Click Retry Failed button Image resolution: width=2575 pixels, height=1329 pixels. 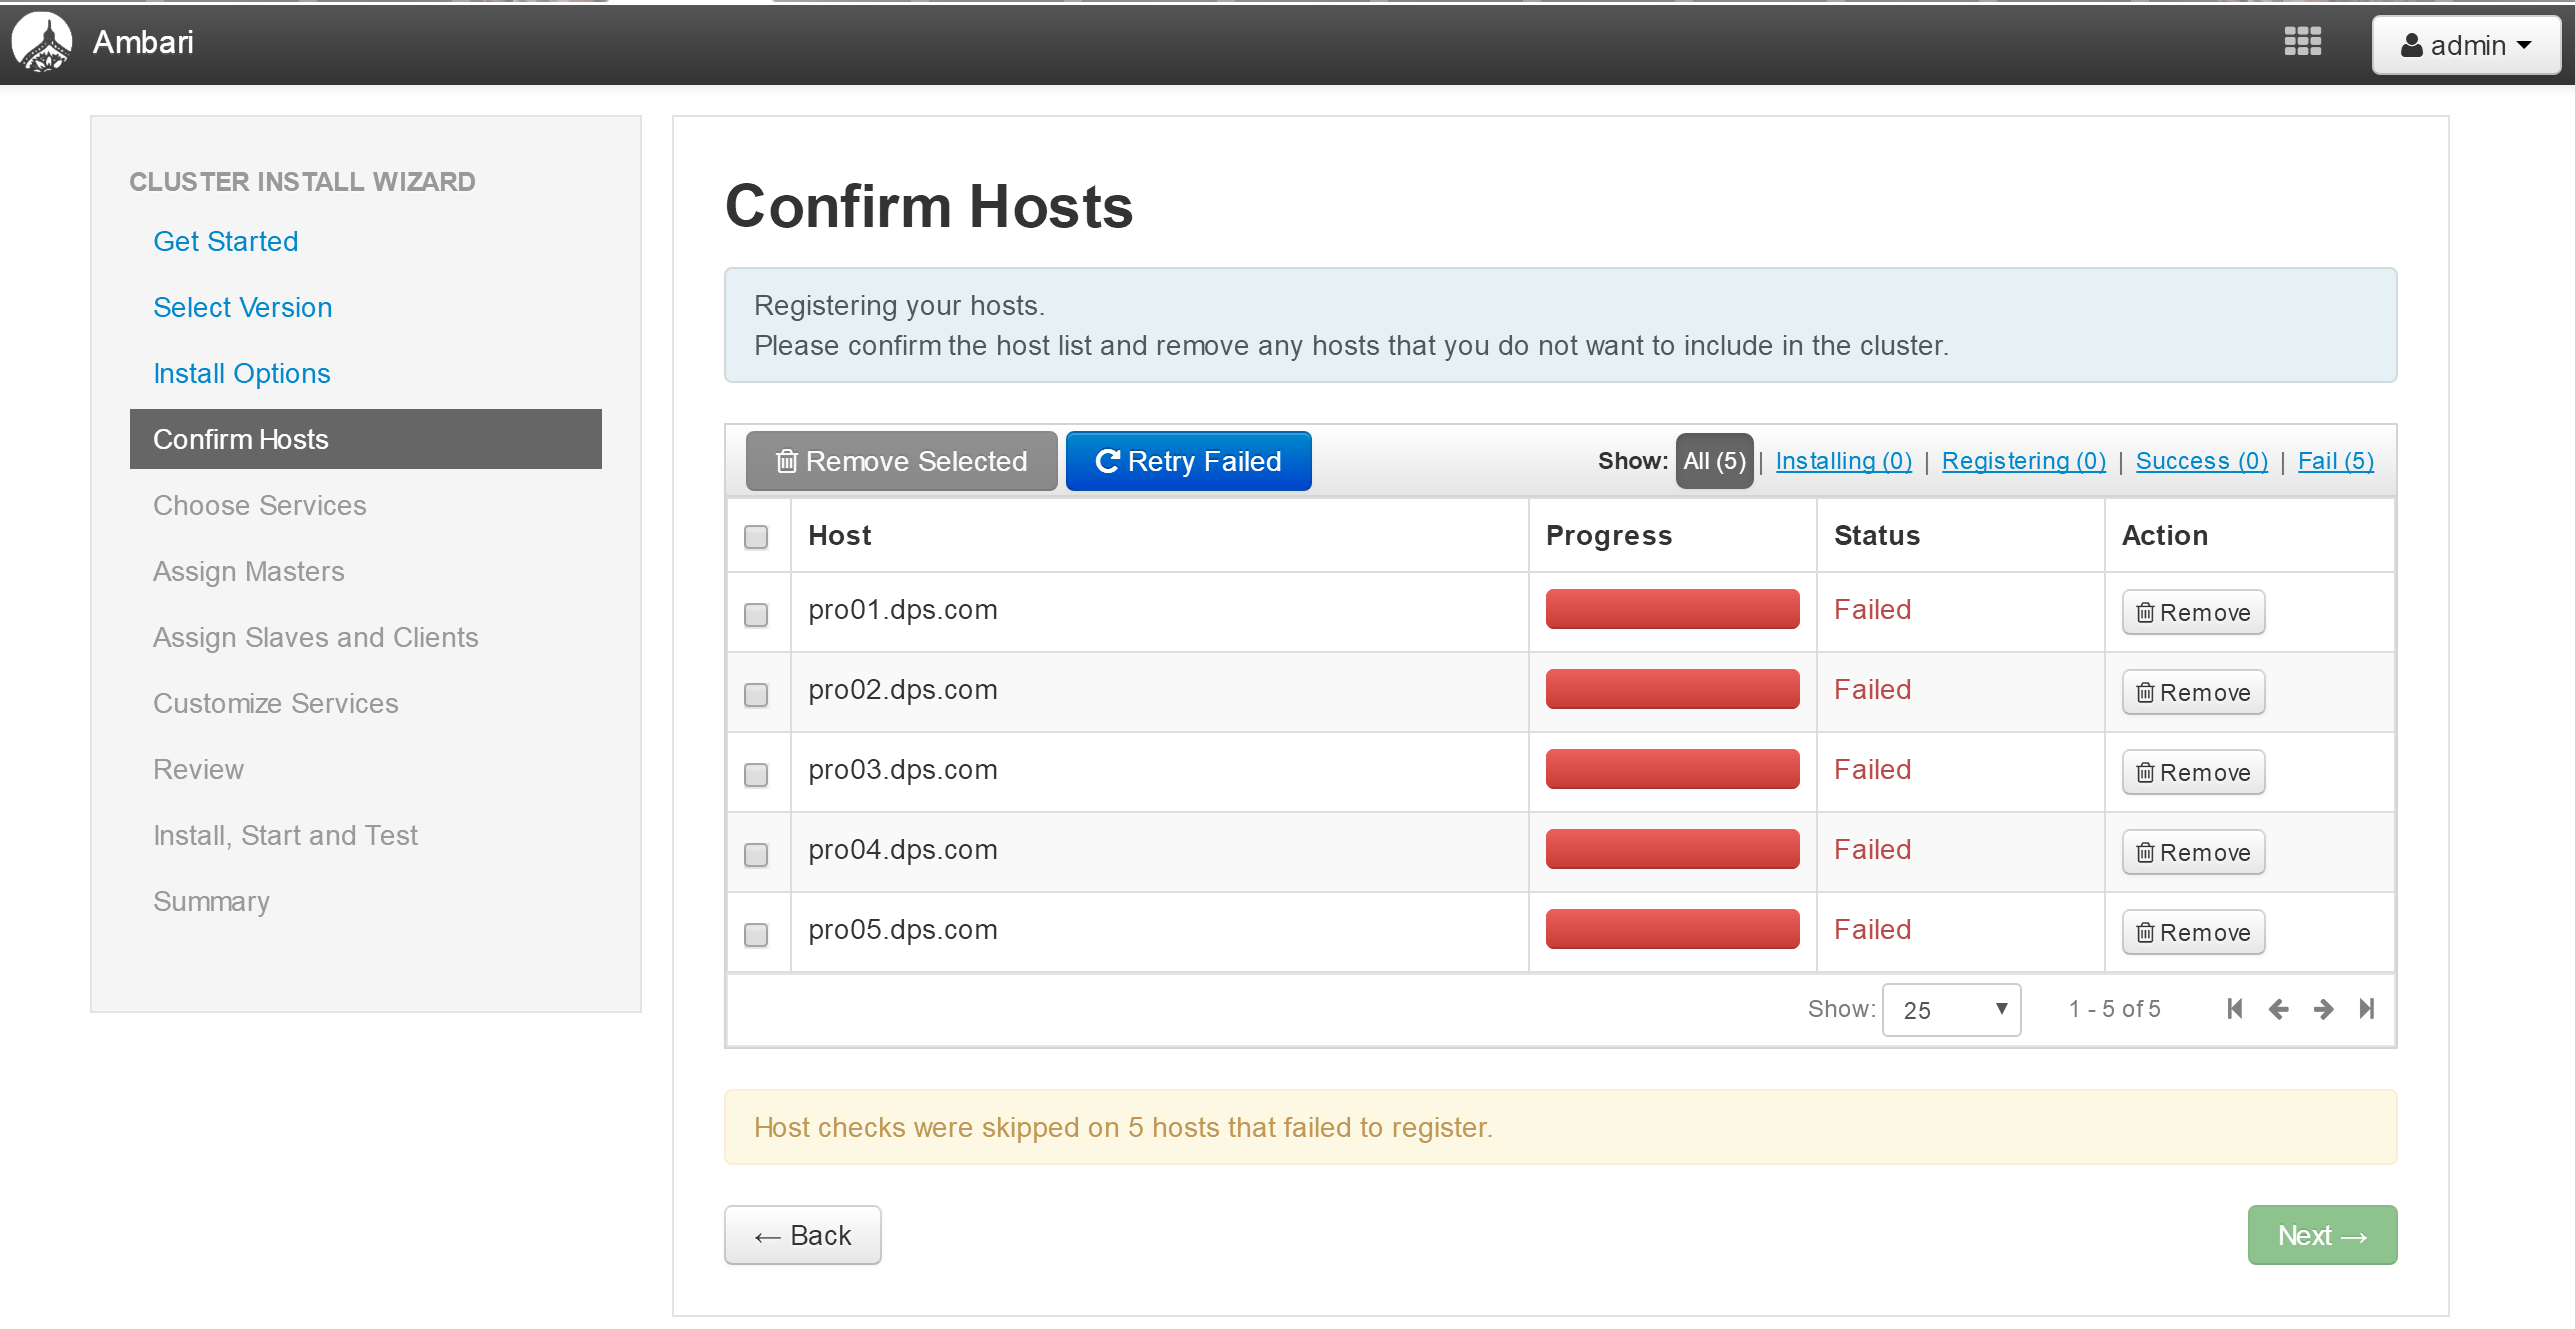point(1188,461)
